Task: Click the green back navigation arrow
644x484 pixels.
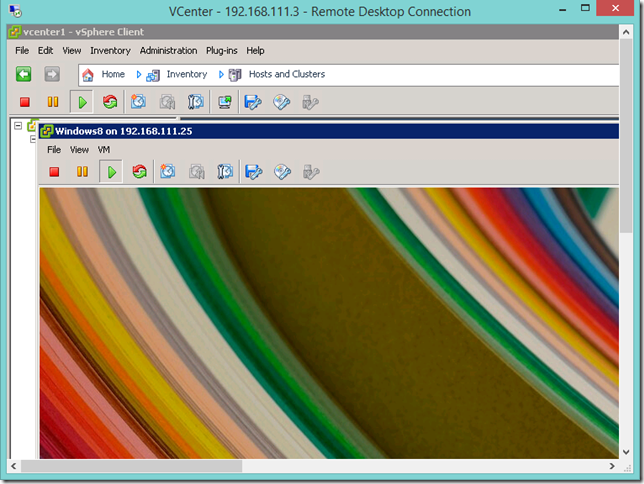Action: [x=23, y=74]
